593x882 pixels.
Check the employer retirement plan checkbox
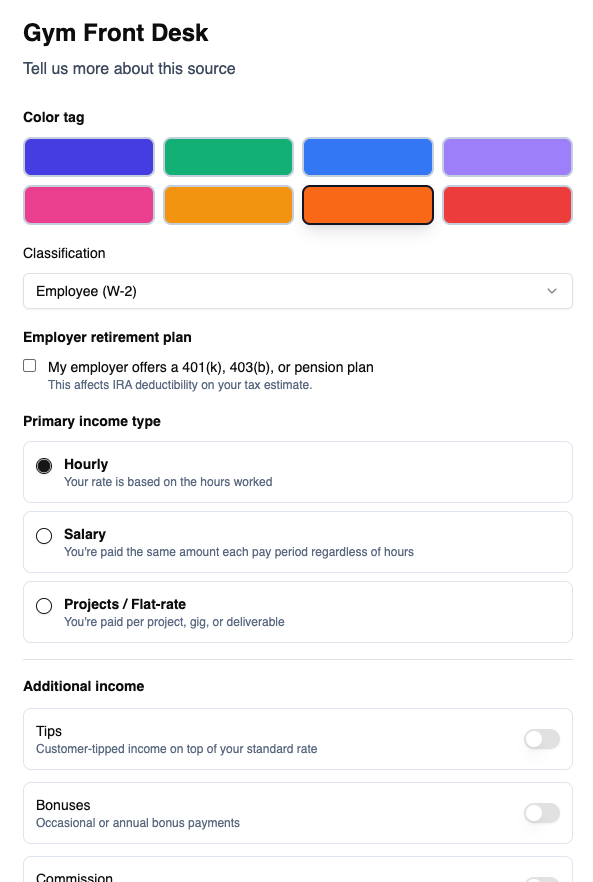pos(30,366)
